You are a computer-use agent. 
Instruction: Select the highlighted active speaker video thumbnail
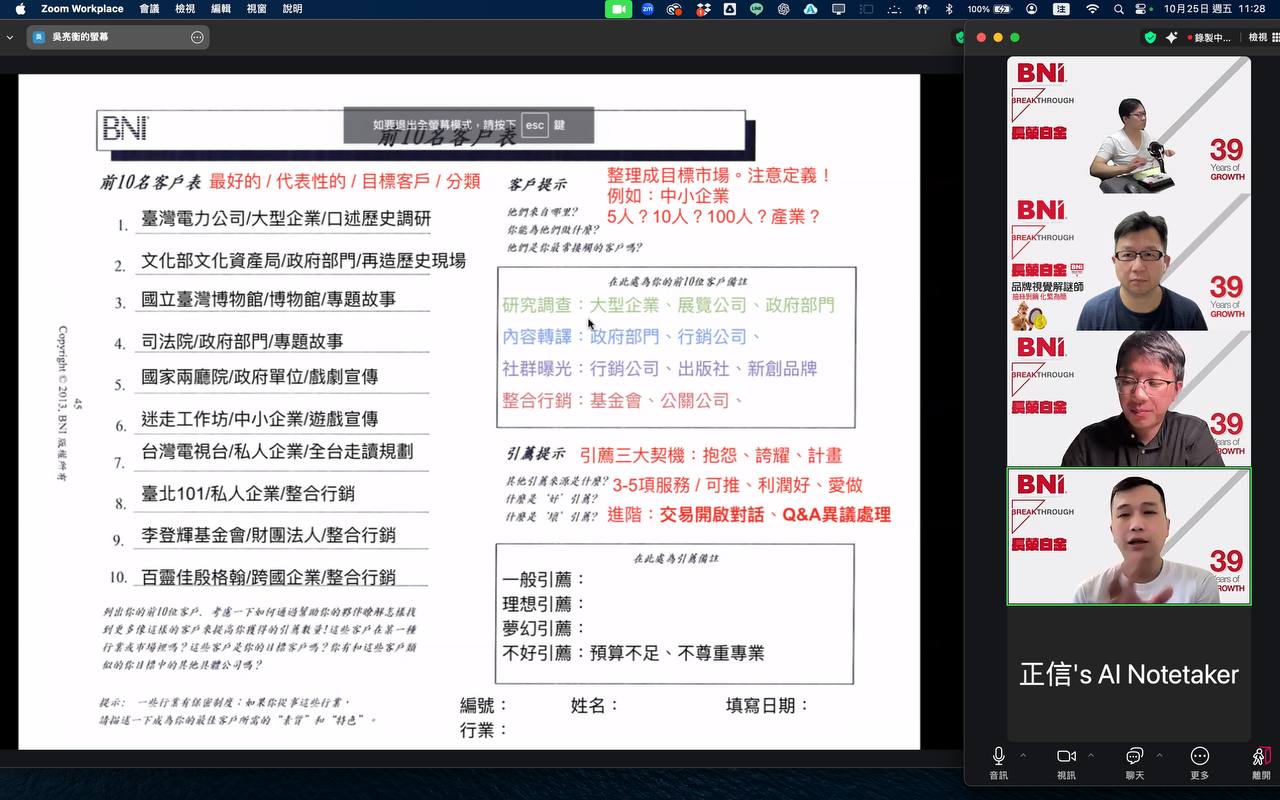point(1128,536)
